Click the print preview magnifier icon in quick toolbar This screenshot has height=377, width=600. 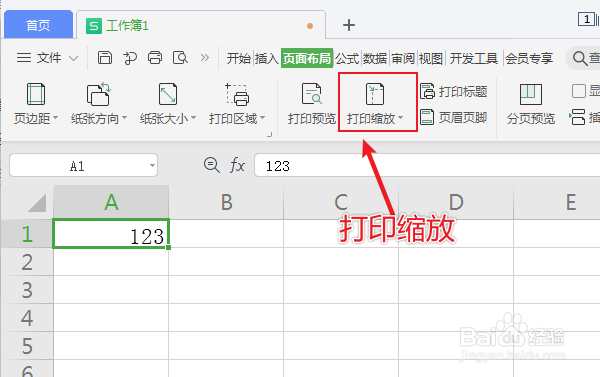(x=180, y=58)
